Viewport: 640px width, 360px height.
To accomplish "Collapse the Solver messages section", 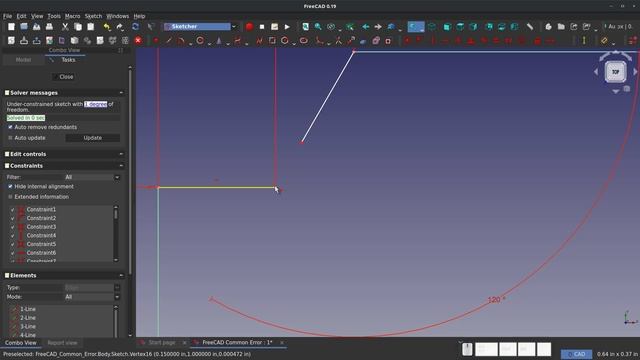I will pos(121,93).
